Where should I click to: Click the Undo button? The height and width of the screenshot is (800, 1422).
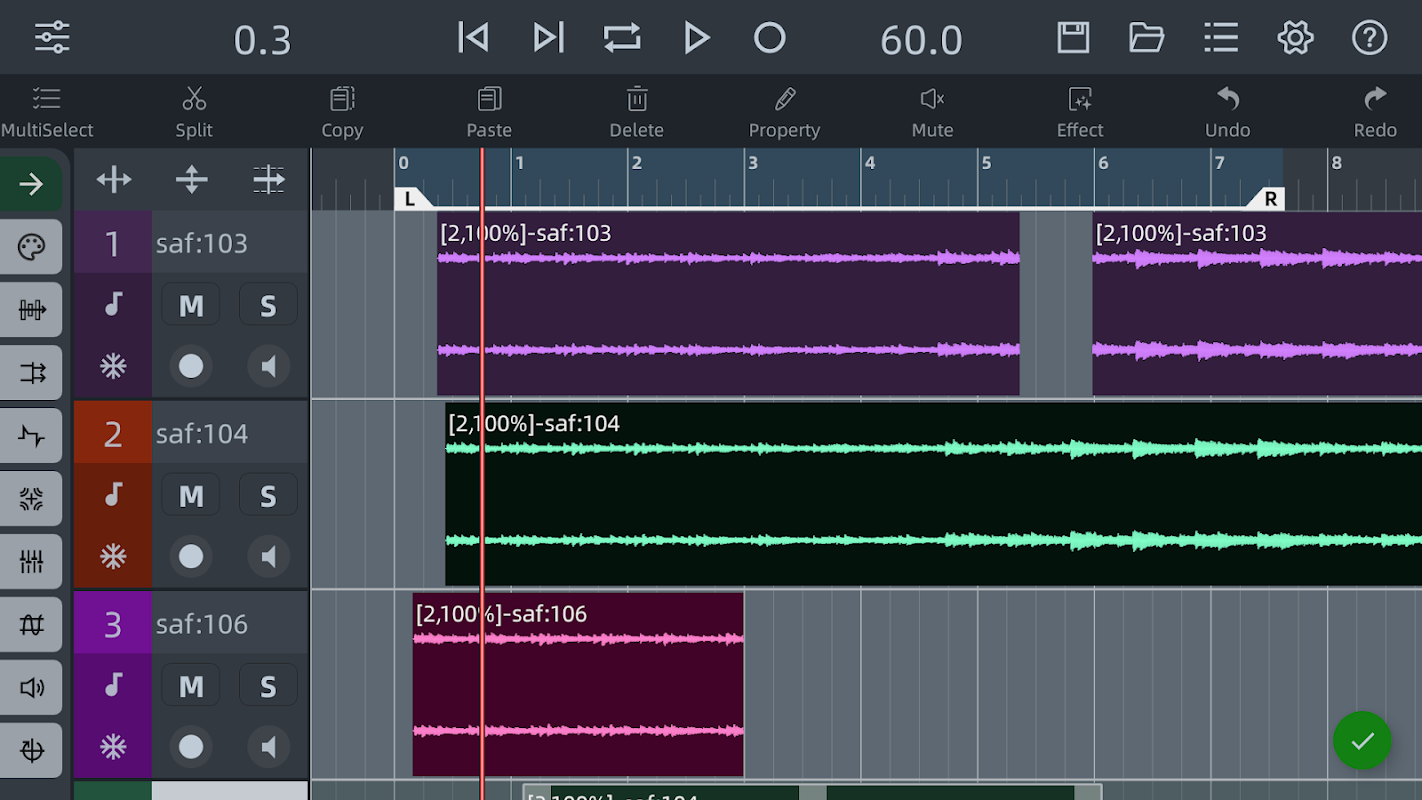pos(1227,111)
